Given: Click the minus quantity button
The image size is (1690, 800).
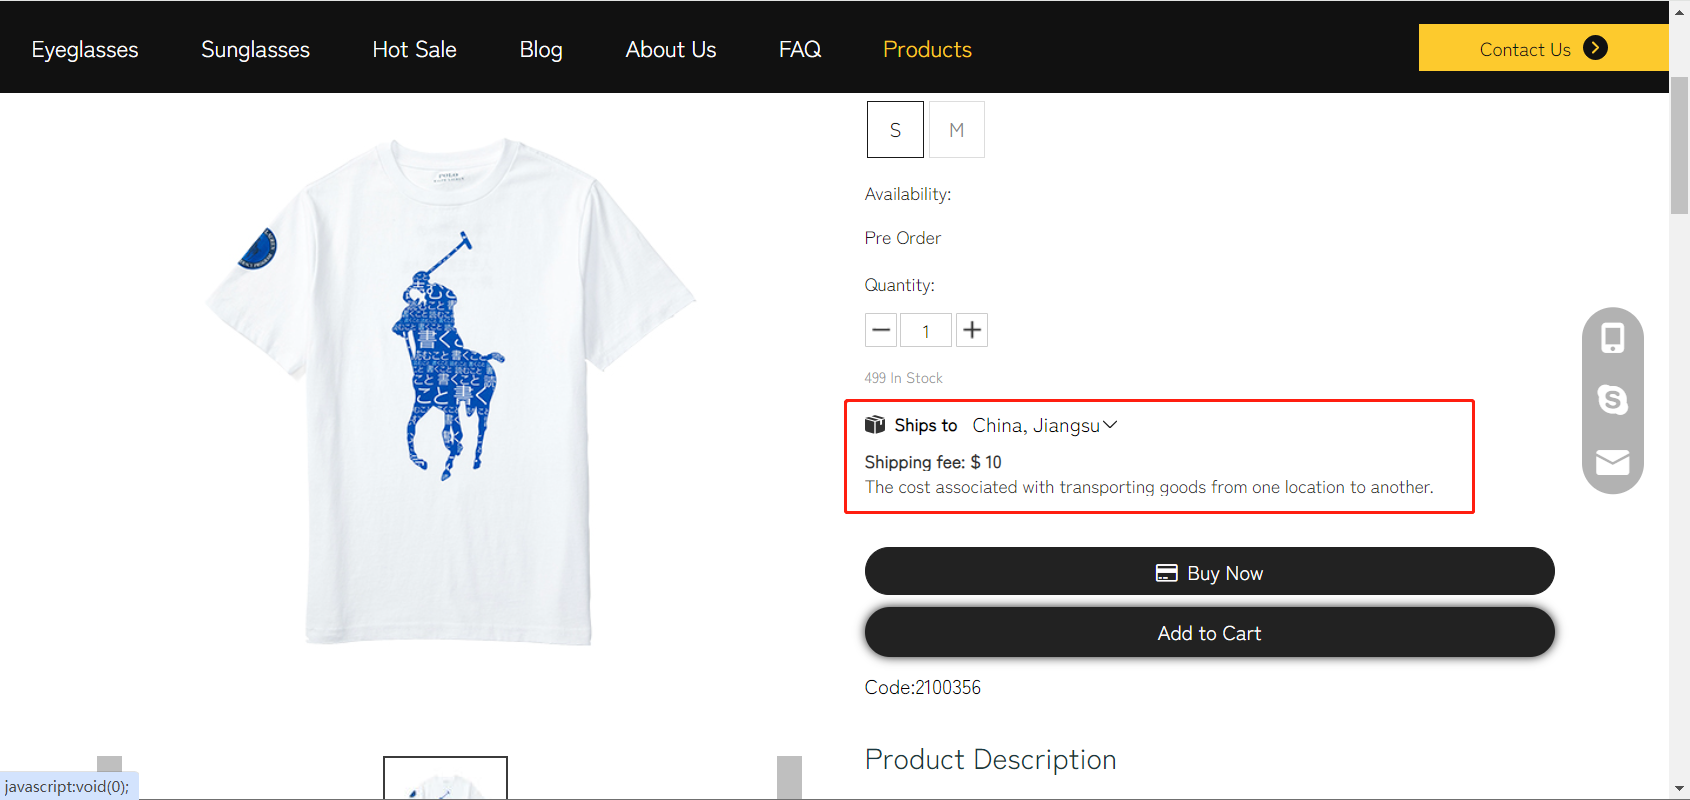Looking at the screenshot, I should (881, 330).
